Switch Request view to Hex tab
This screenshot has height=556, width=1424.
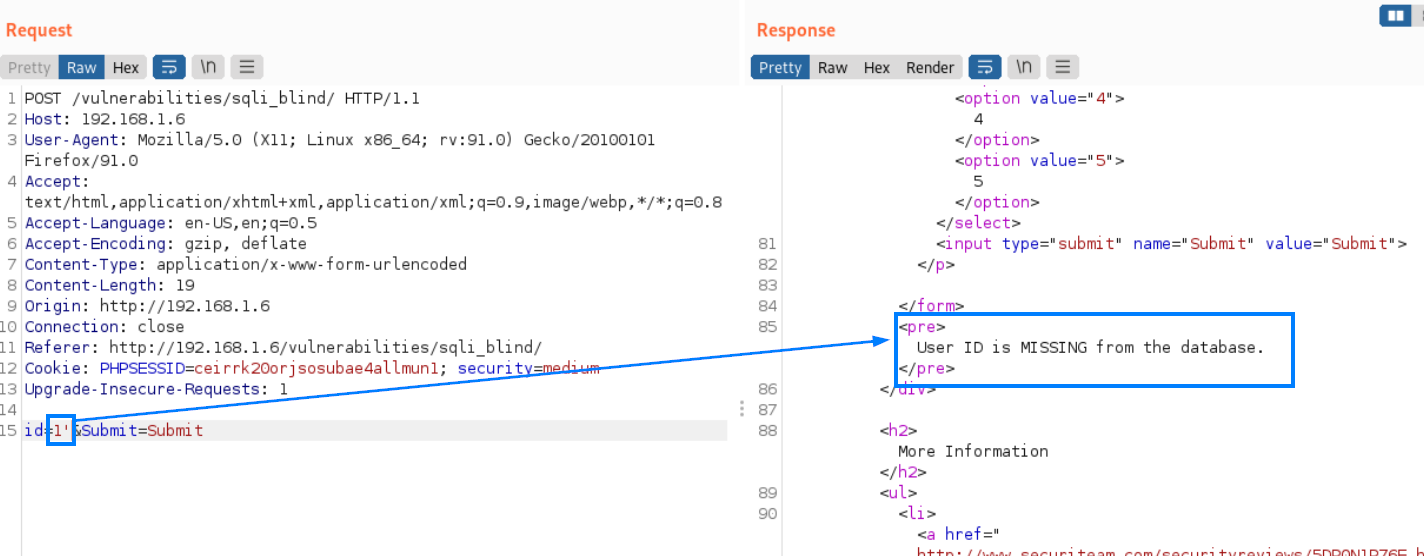[x=126, y=67]
